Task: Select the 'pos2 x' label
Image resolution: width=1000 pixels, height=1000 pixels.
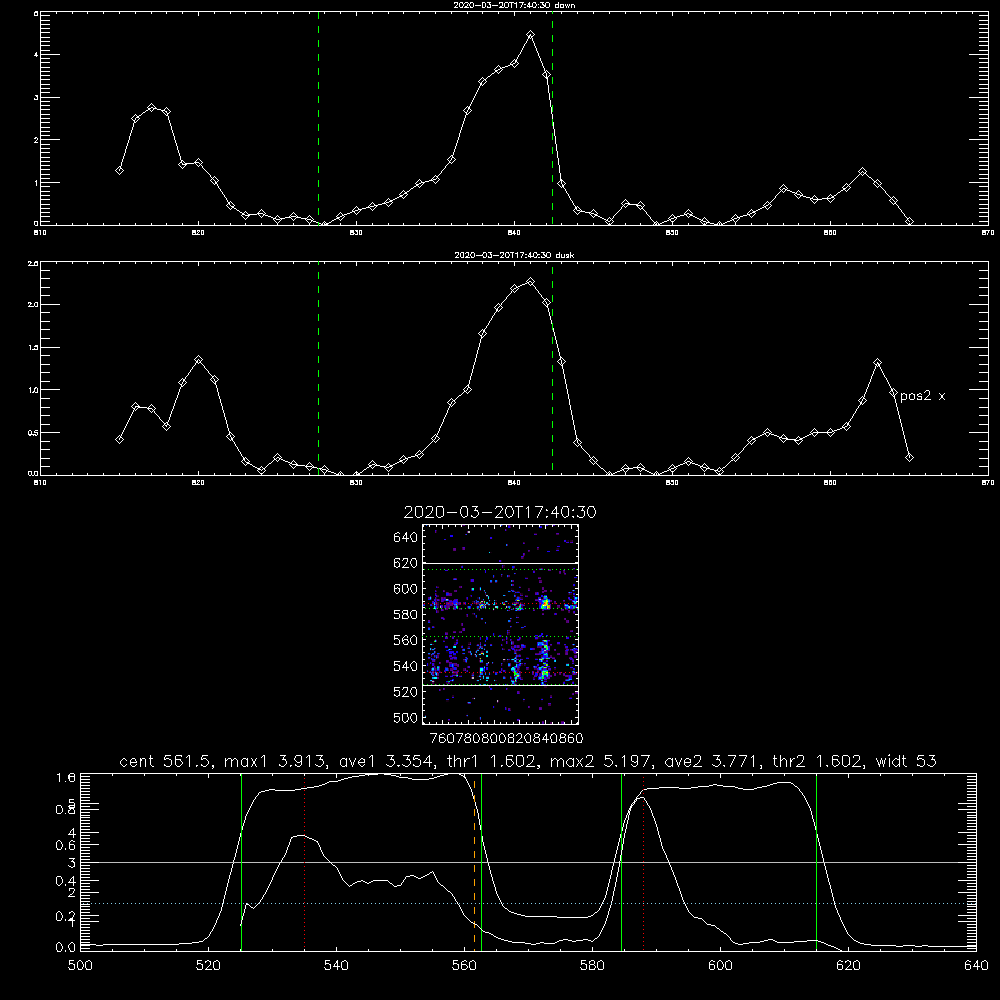Action: [923, 396]
